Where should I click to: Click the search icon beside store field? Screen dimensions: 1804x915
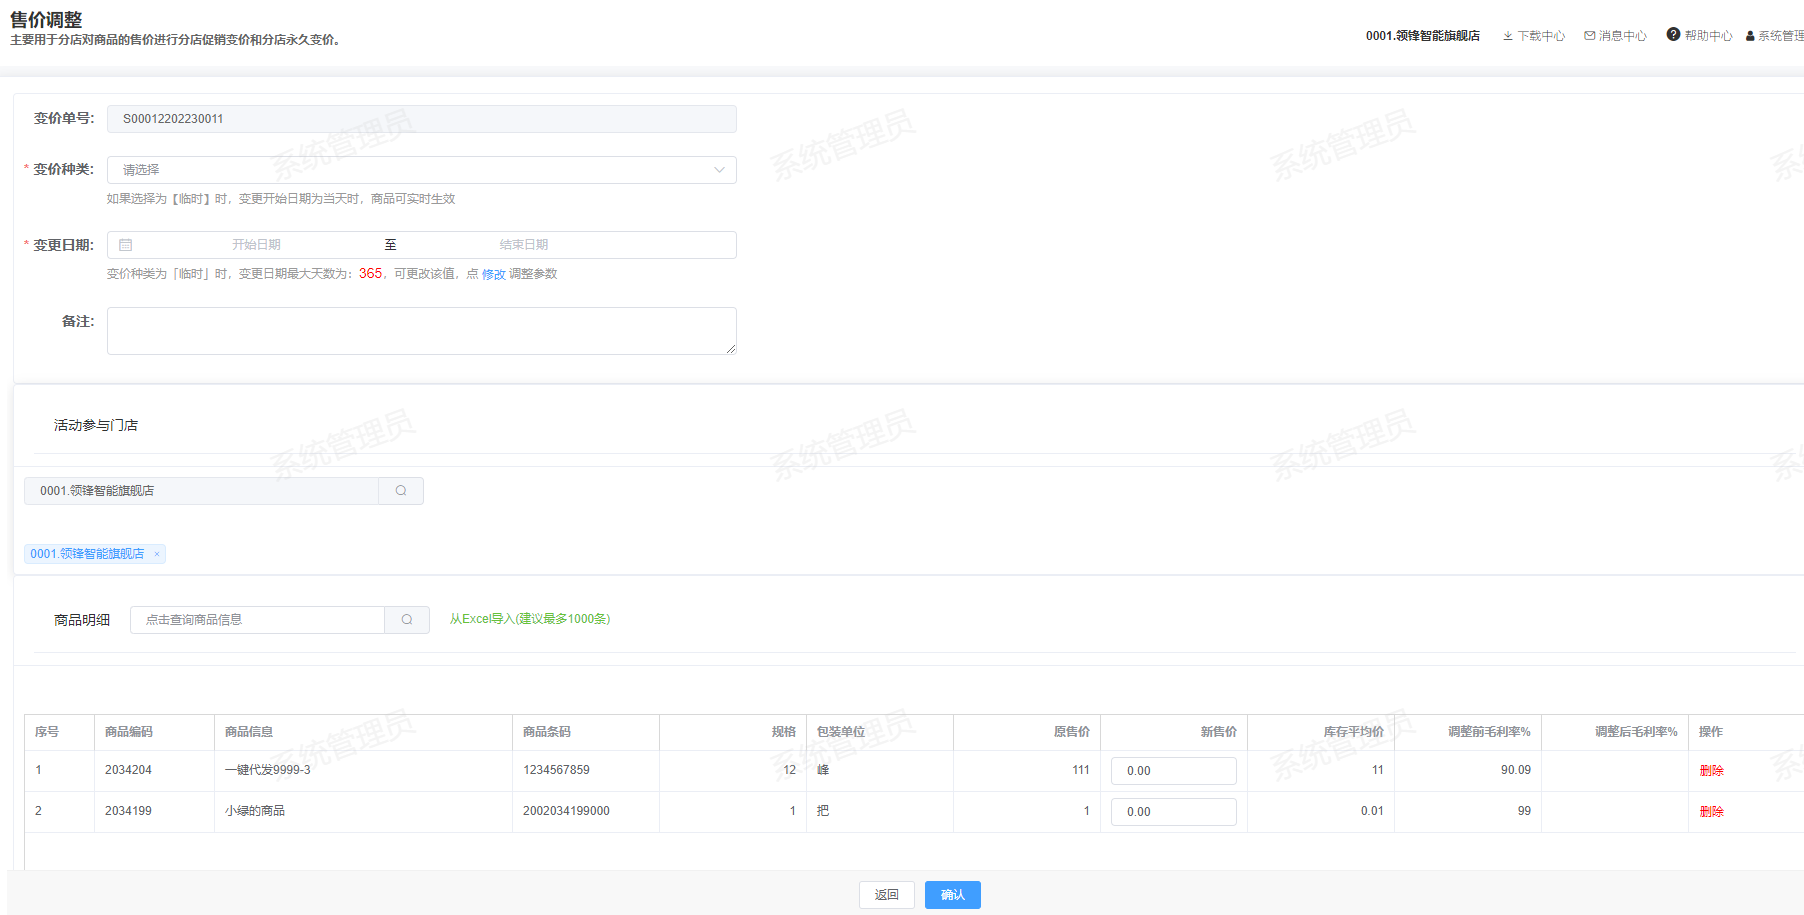(401, 491)
